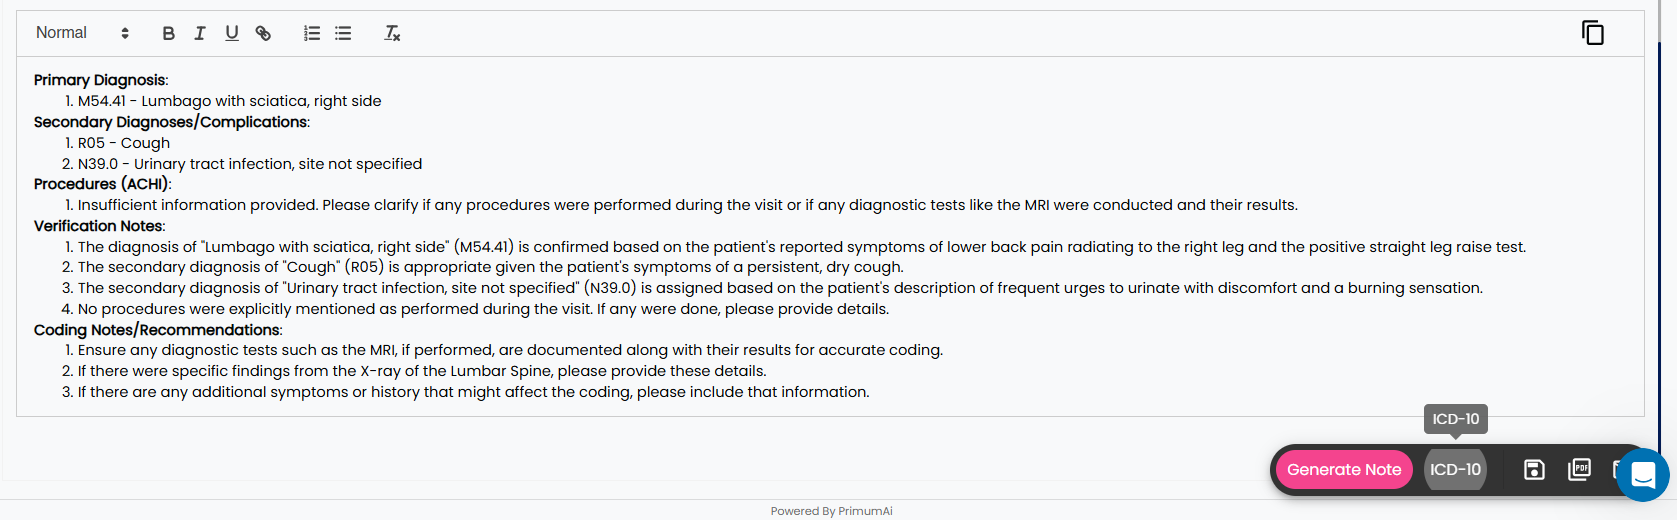Click the Coding Notes/Recommendations heading

pos(157,330)
